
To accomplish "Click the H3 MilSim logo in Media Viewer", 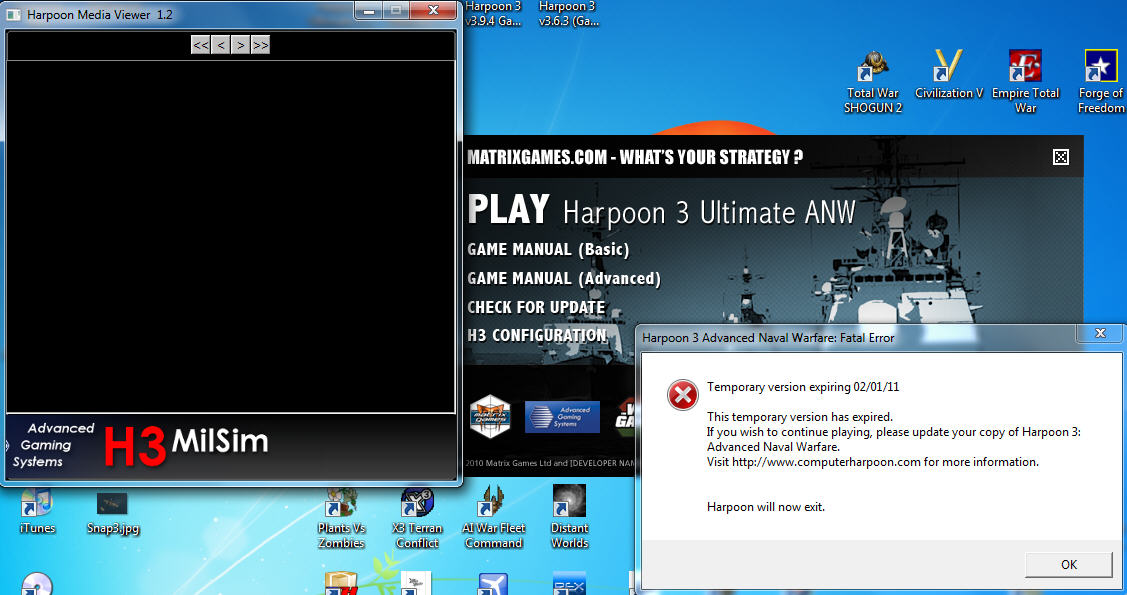I will (x=186, y=446).
